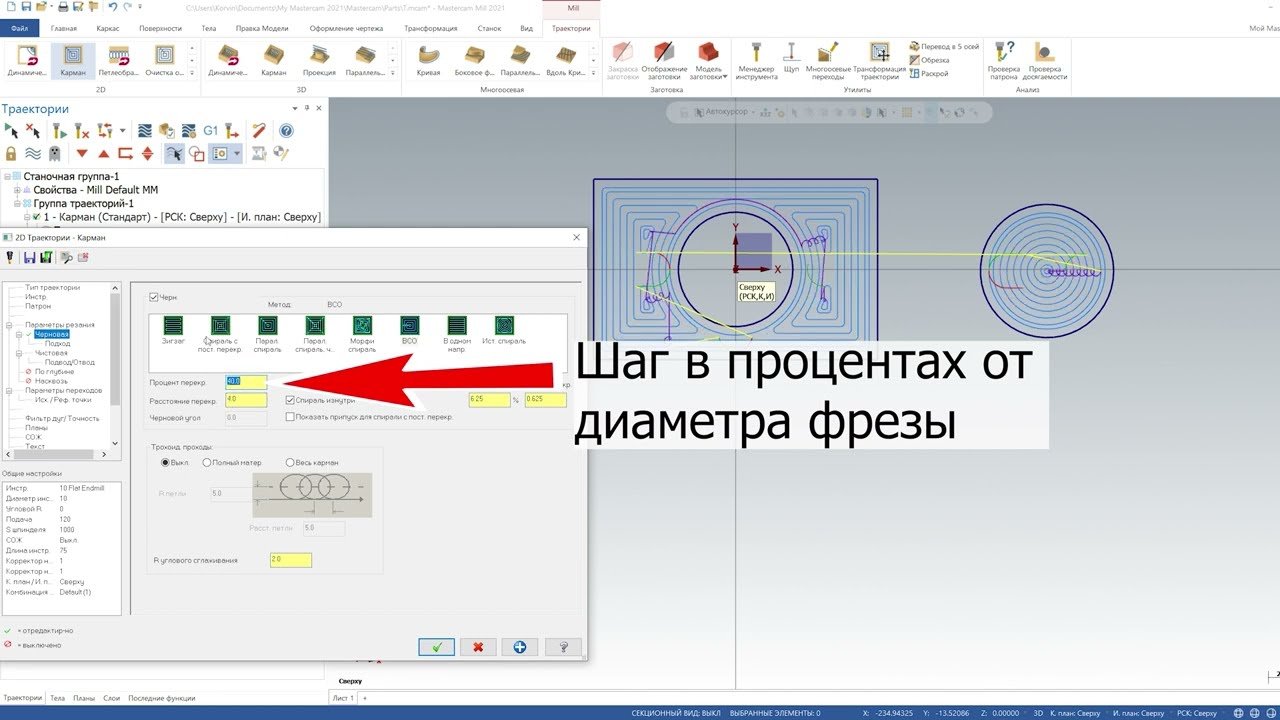Select the Морфи спираль cutting method
Viewport: 1280px width, 720px height.
[x=362, y=335]
